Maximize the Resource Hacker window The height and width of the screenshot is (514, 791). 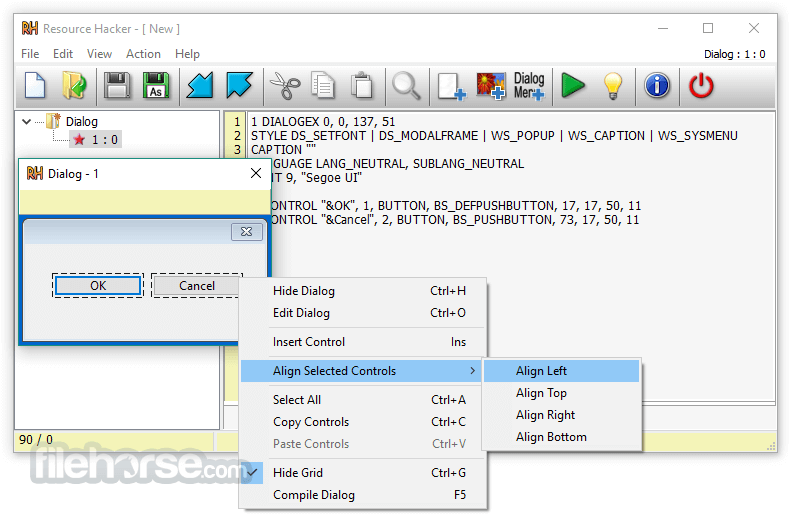708,28
